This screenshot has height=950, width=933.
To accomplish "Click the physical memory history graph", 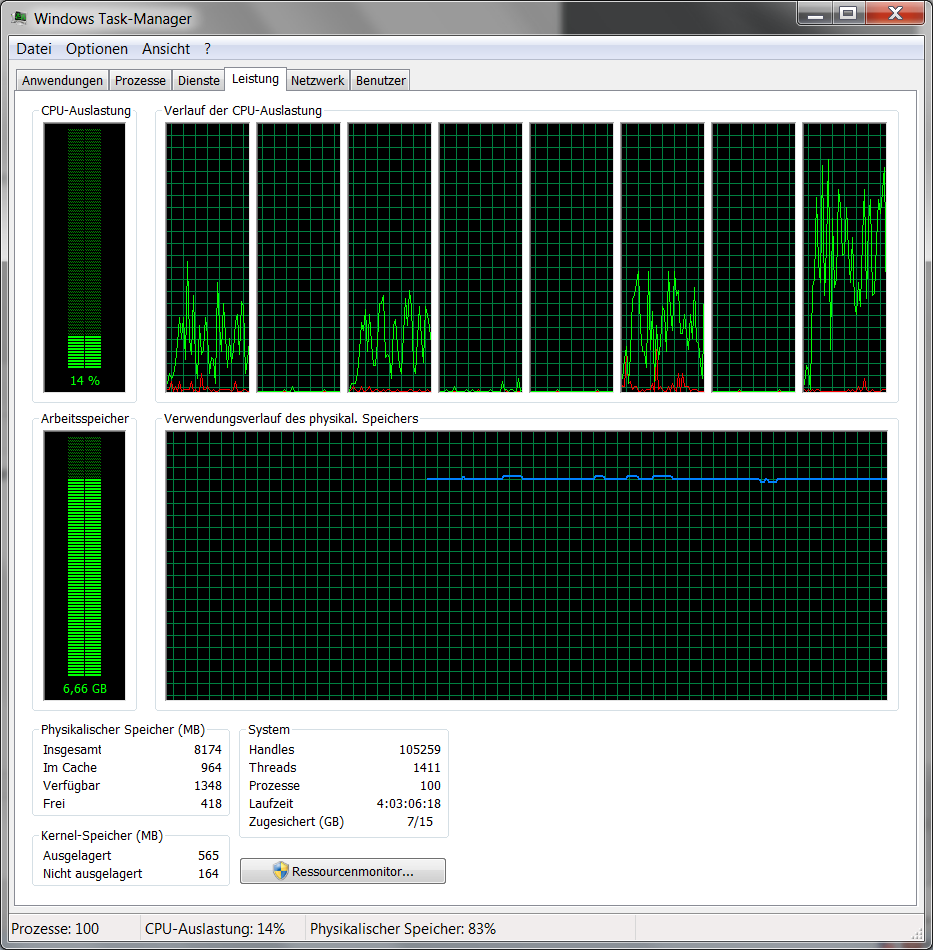I will (525, 565).
